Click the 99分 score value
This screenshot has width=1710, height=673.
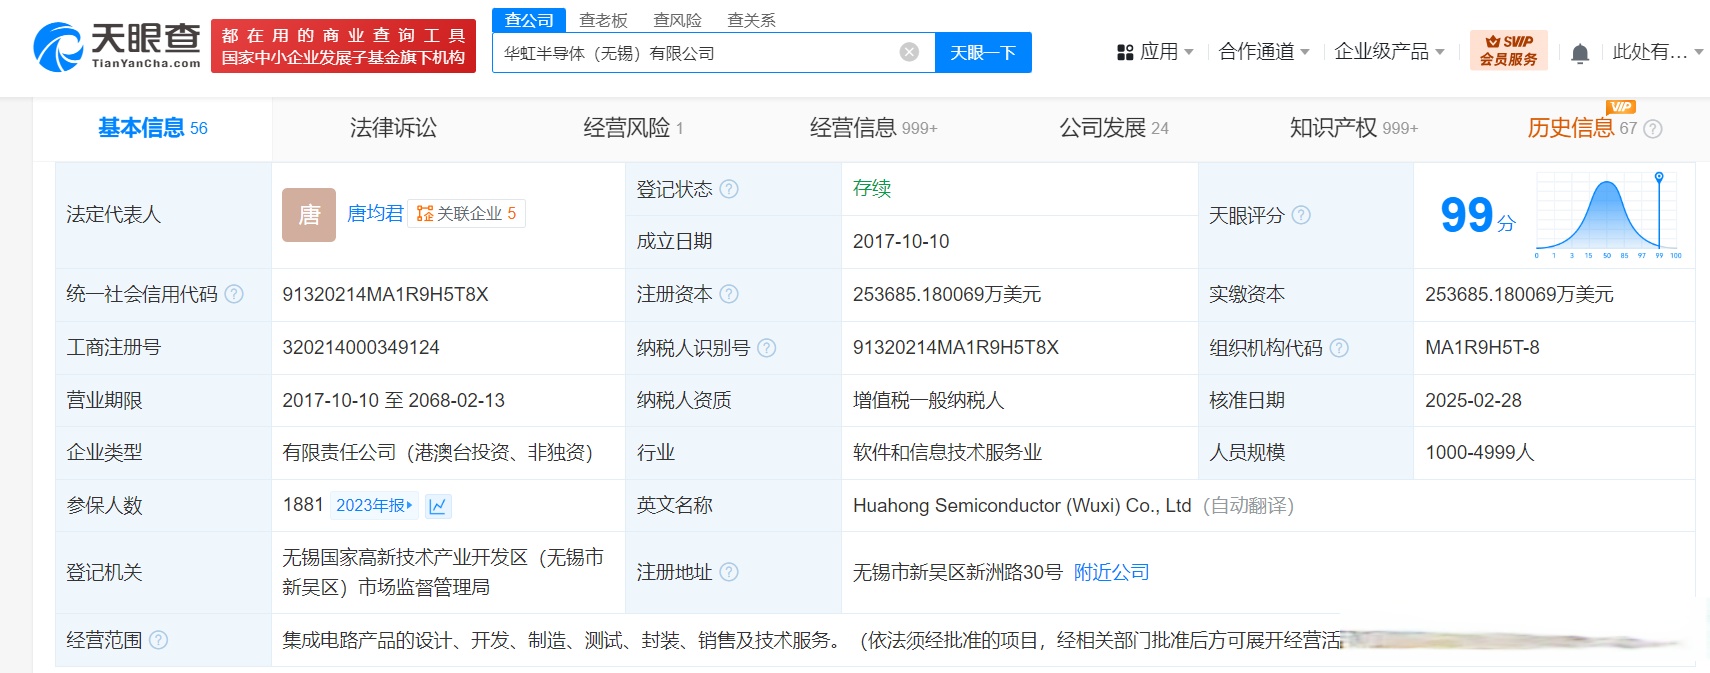[1477, 215]
